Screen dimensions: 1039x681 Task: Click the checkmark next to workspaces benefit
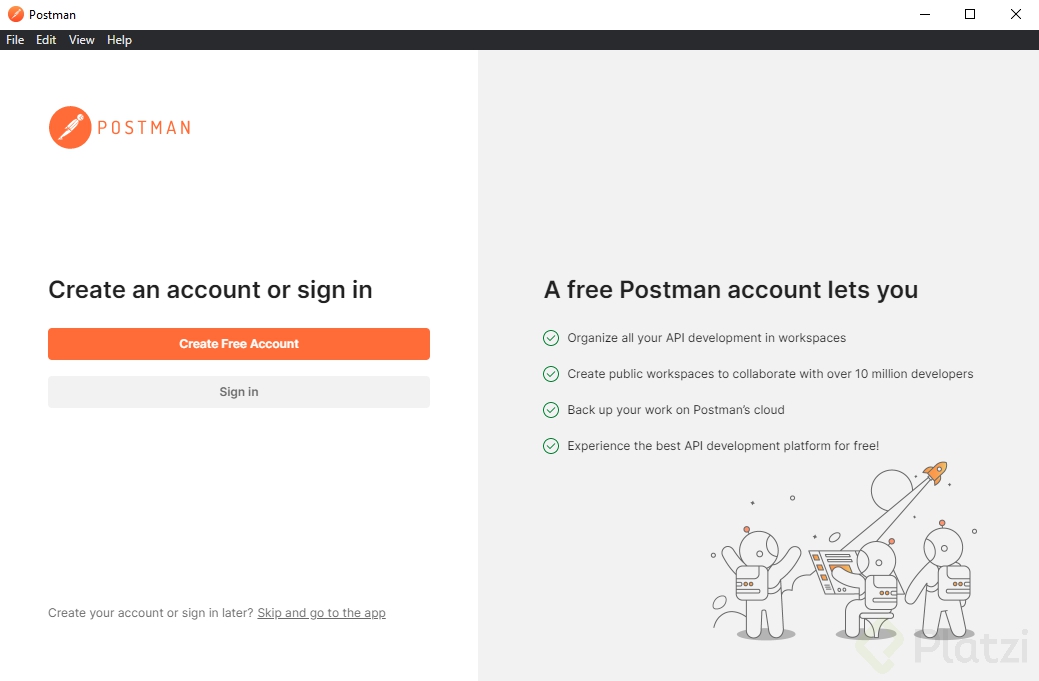click(551, 338)
